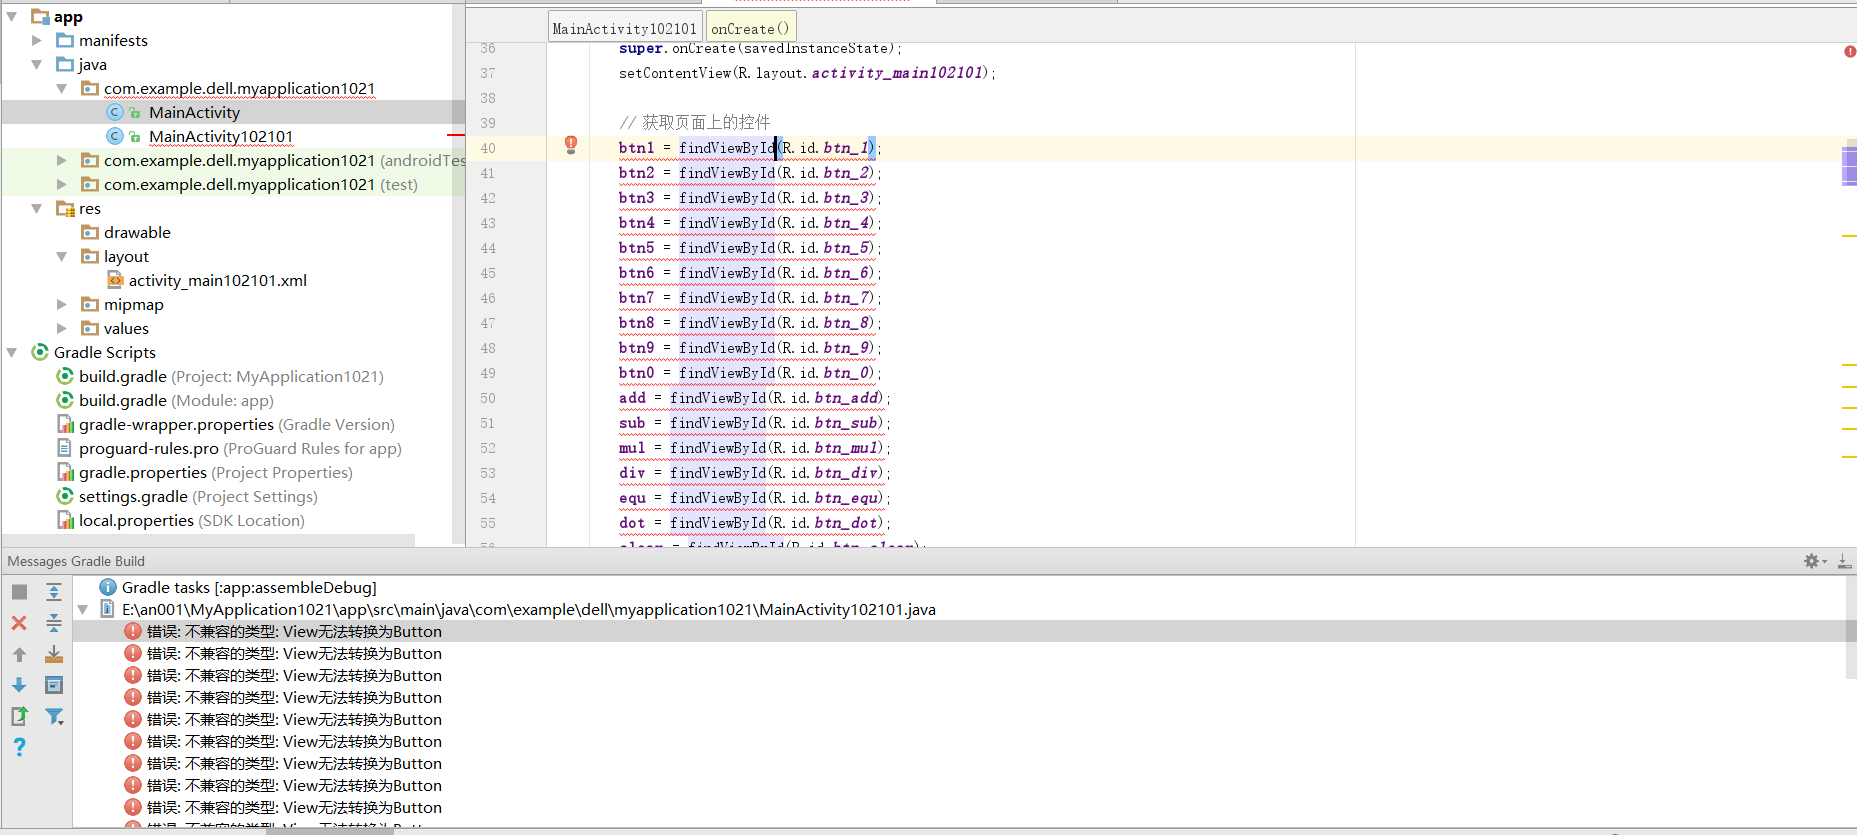The width and height of the screenshot is (1857, 835).
Task: Click the Stop build icon in Messages panel
Action: point(19,592)
